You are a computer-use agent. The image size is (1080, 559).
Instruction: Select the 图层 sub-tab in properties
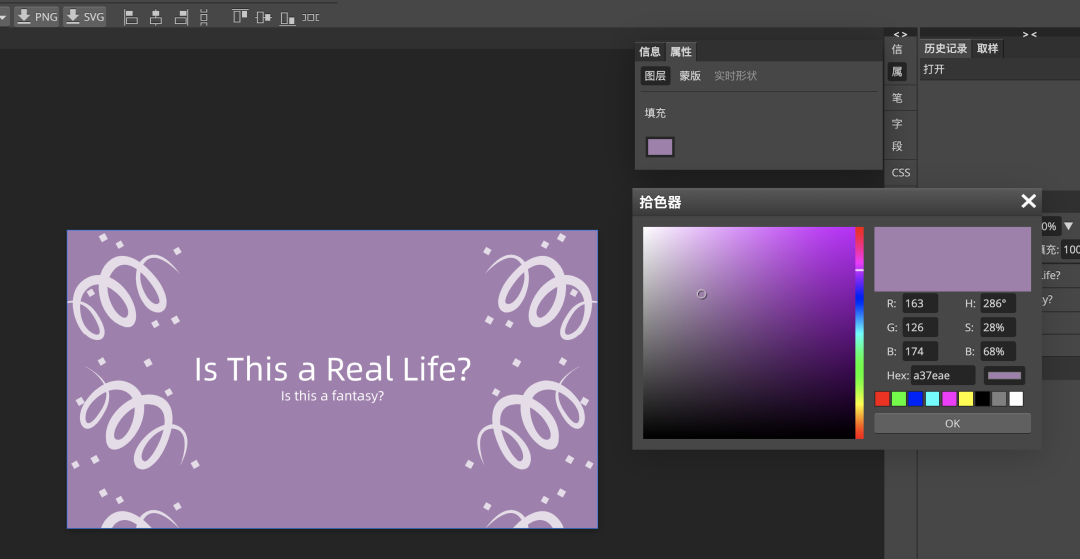pyautogui.click(x=655, y=76)
